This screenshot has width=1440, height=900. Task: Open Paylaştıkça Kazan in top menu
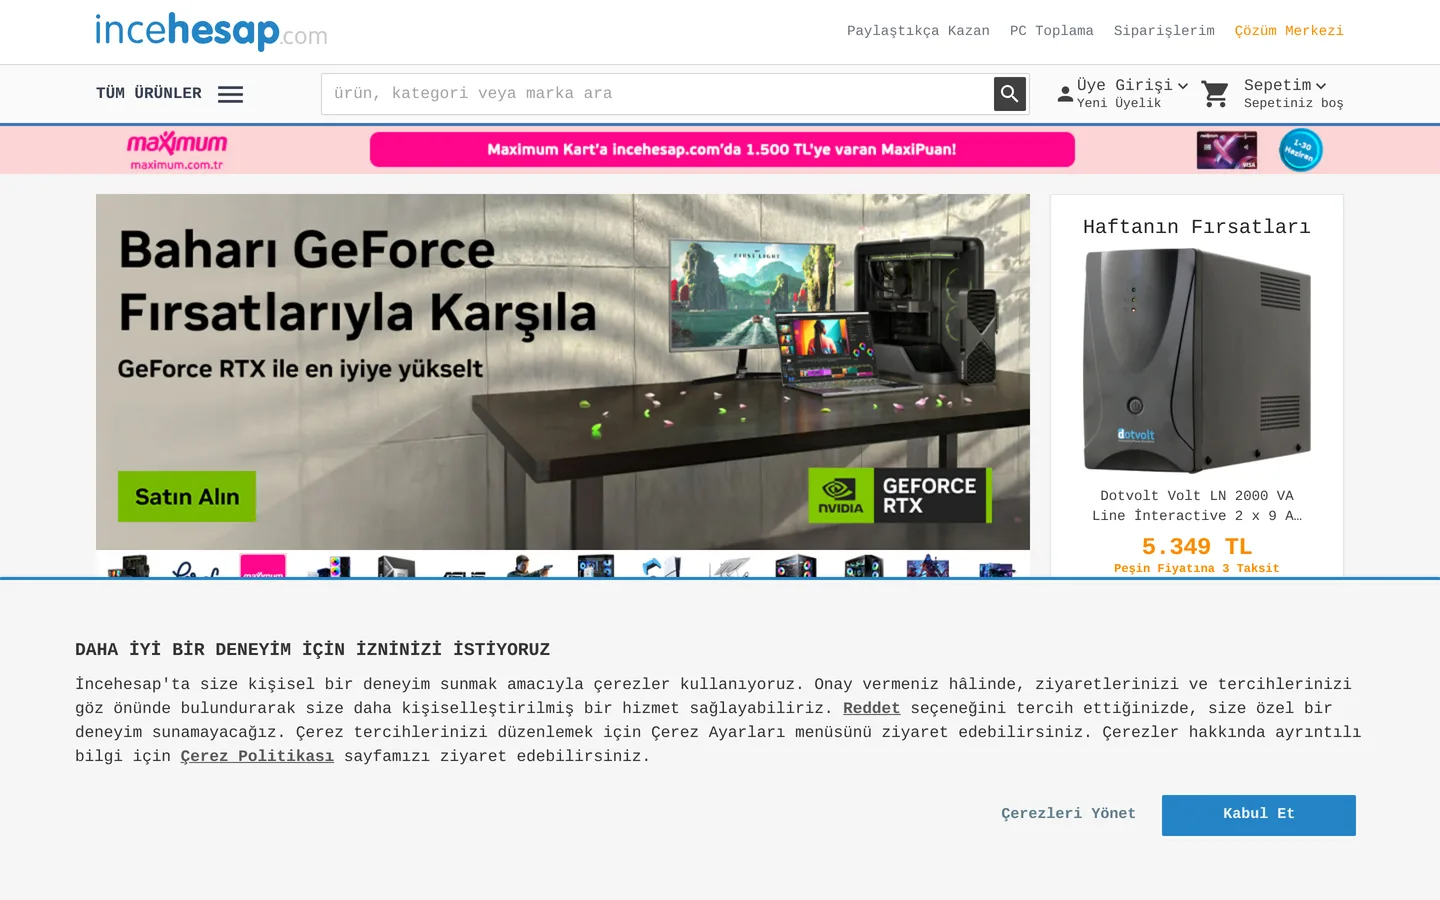pyautogui.click(x=918, y=31)
